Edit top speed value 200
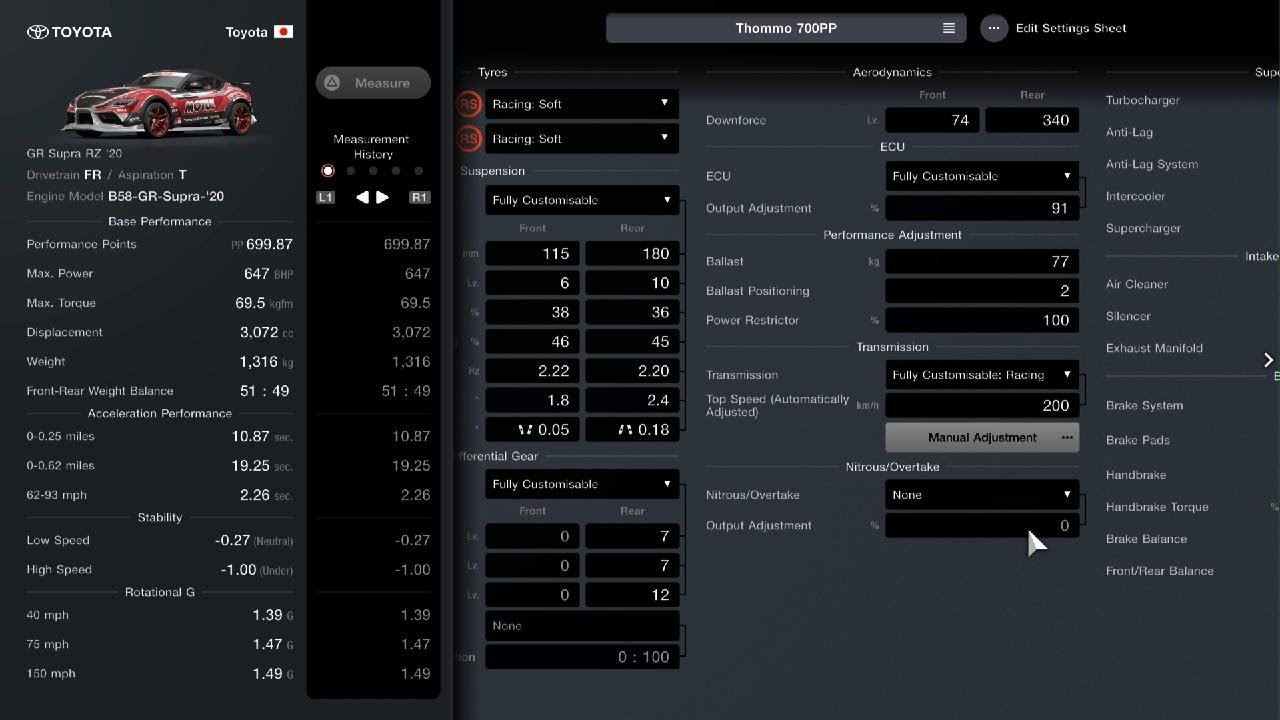This screenshot has height=720, width=1280. (982, 405)
